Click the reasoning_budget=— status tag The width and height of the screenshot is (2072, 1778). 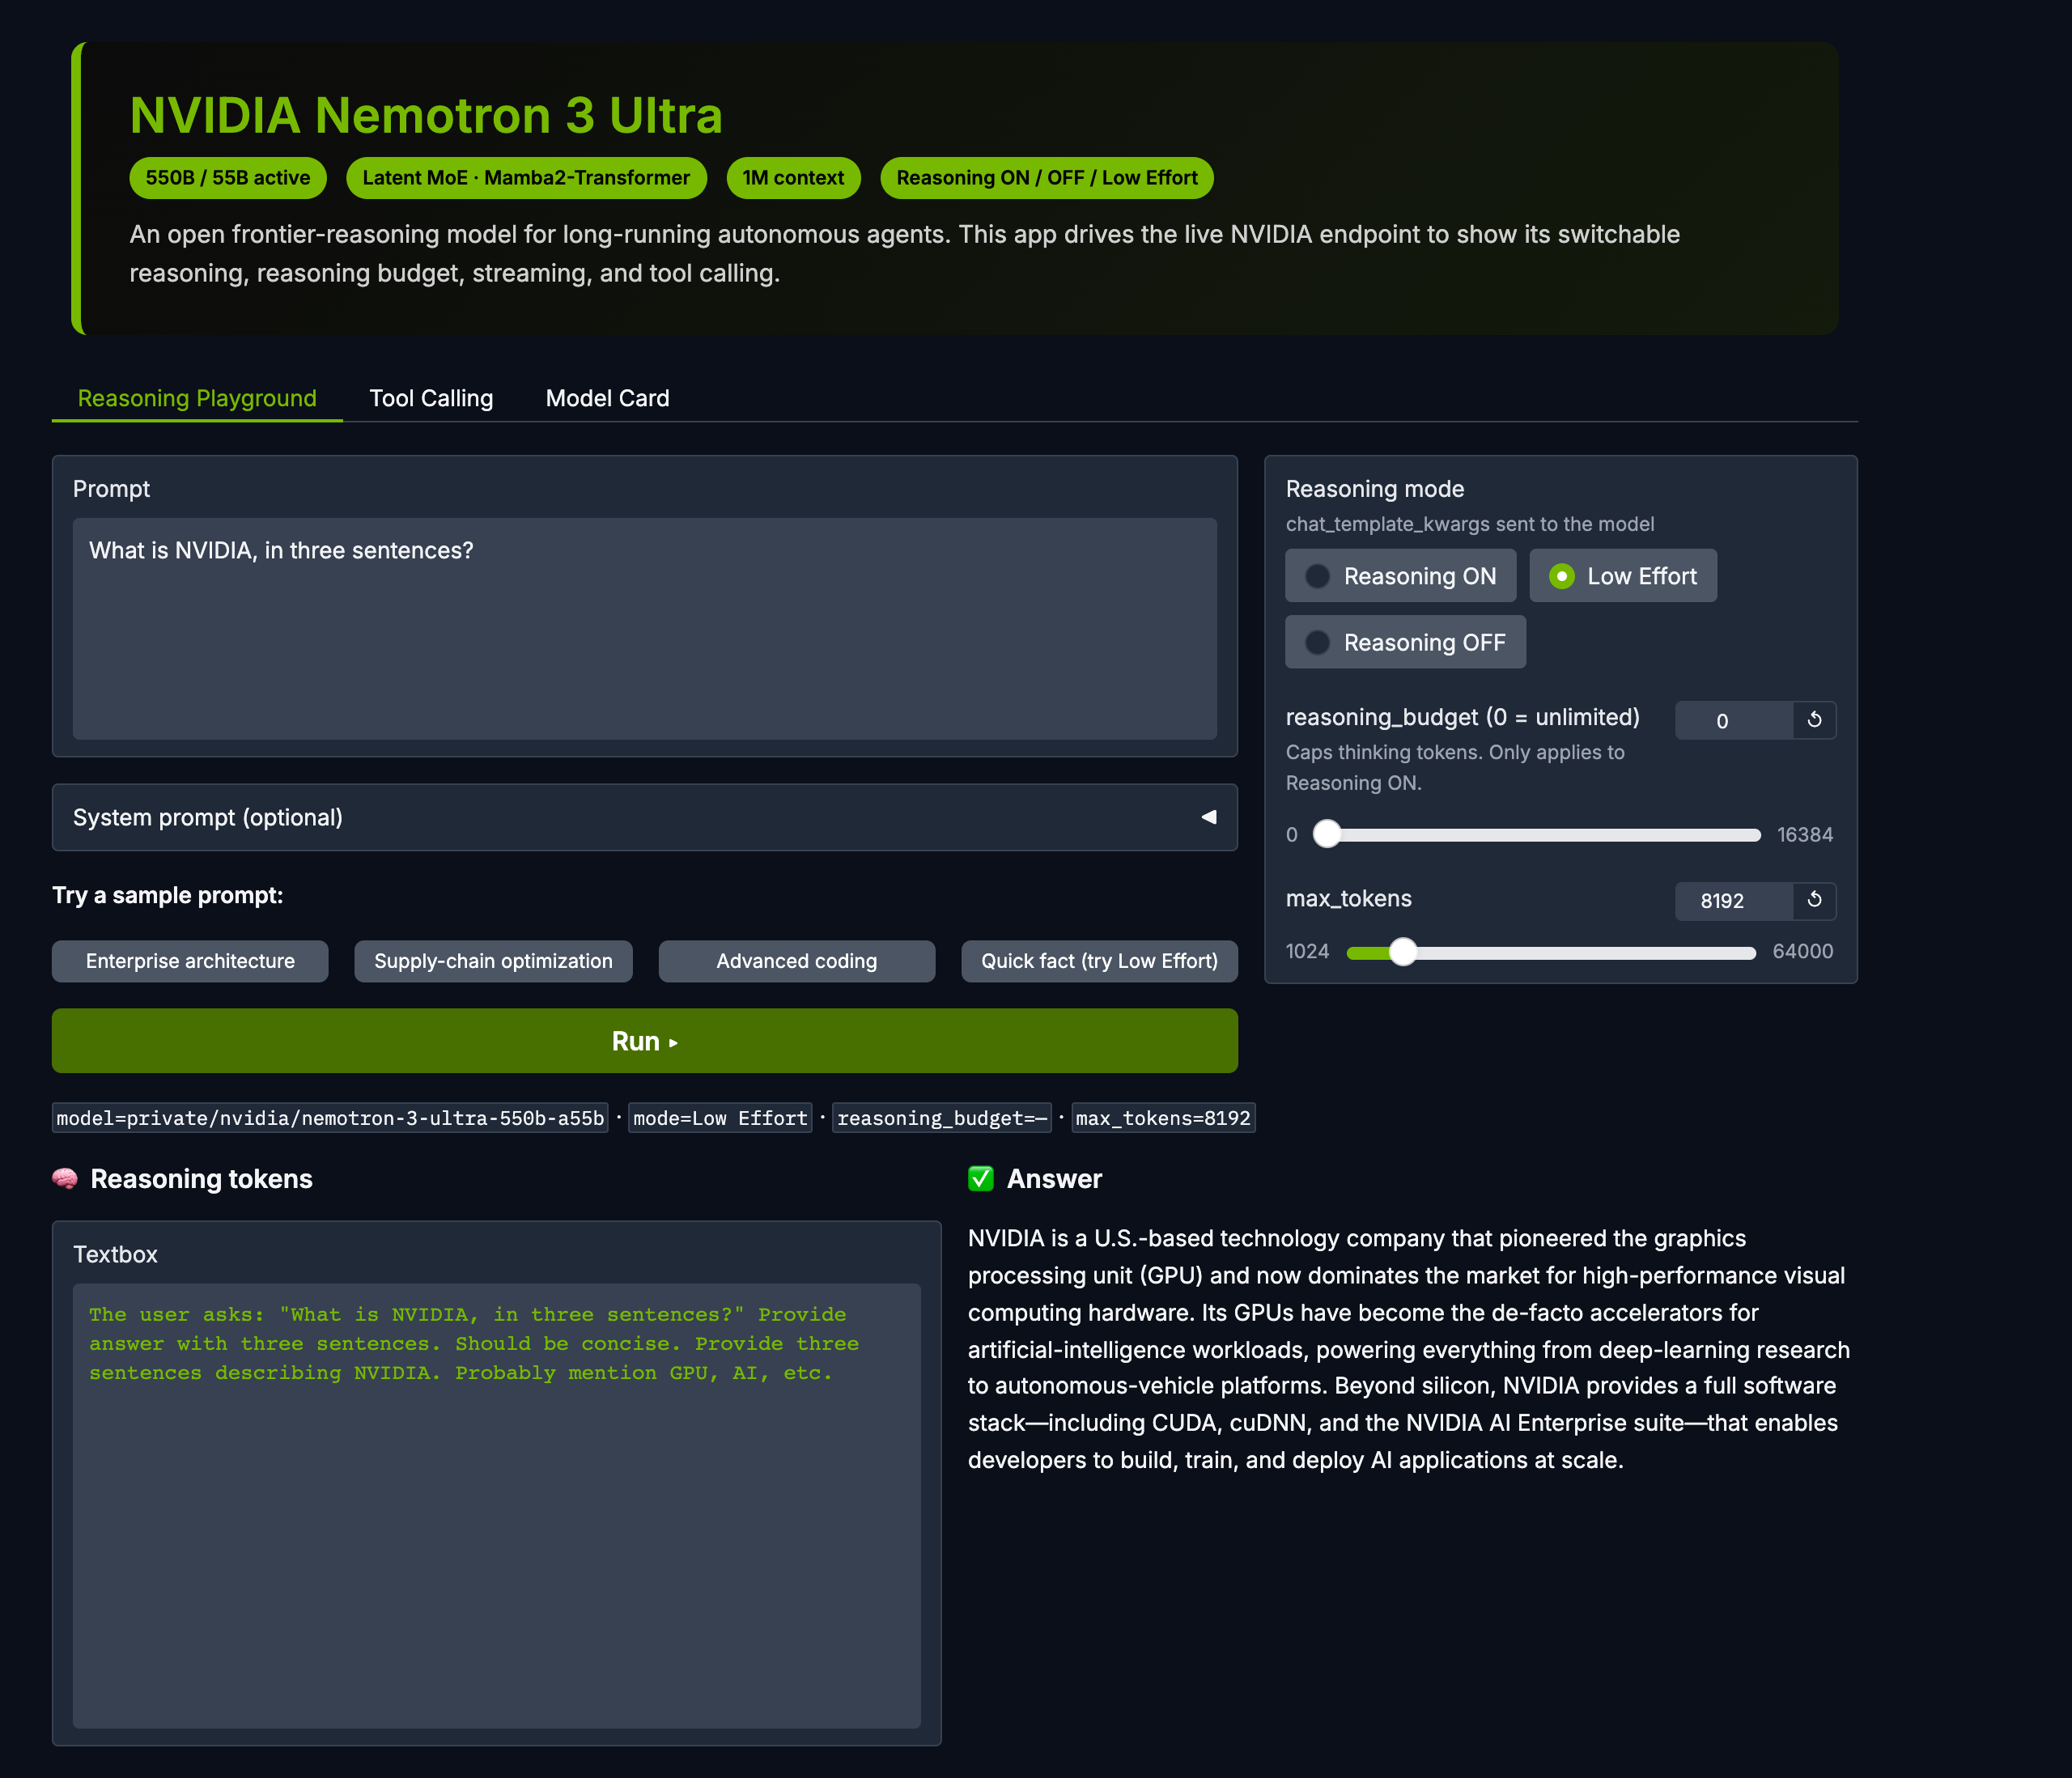(x=942, y=1118)
